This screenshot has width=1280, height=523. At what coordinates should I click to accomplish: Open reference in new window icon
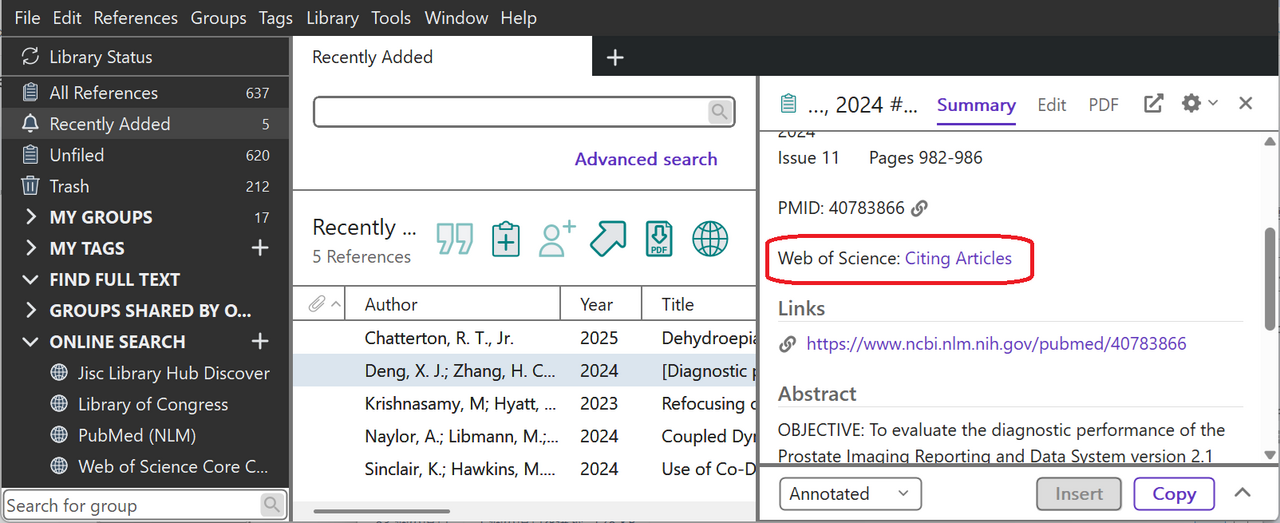1153,104
